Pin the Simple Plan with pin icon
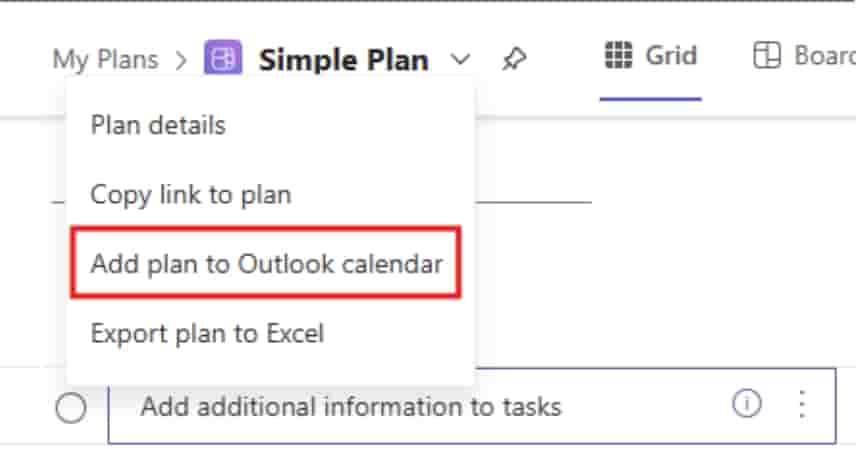 pyautogui.click(x=513, y=59)
